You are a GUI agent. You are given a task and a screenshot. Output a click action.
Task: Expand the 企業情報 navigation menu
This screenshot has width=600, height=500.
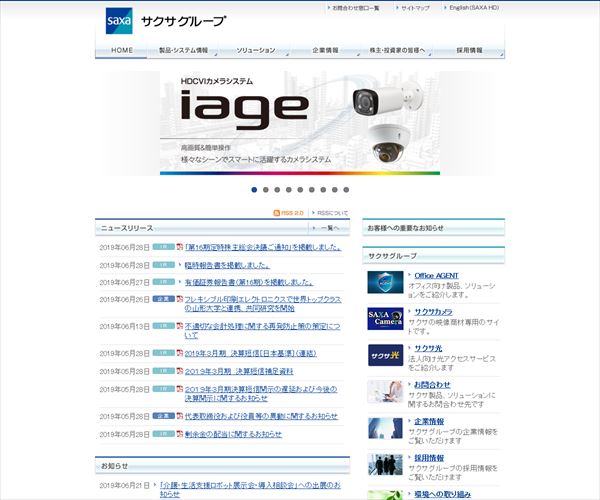coord(327,50)
